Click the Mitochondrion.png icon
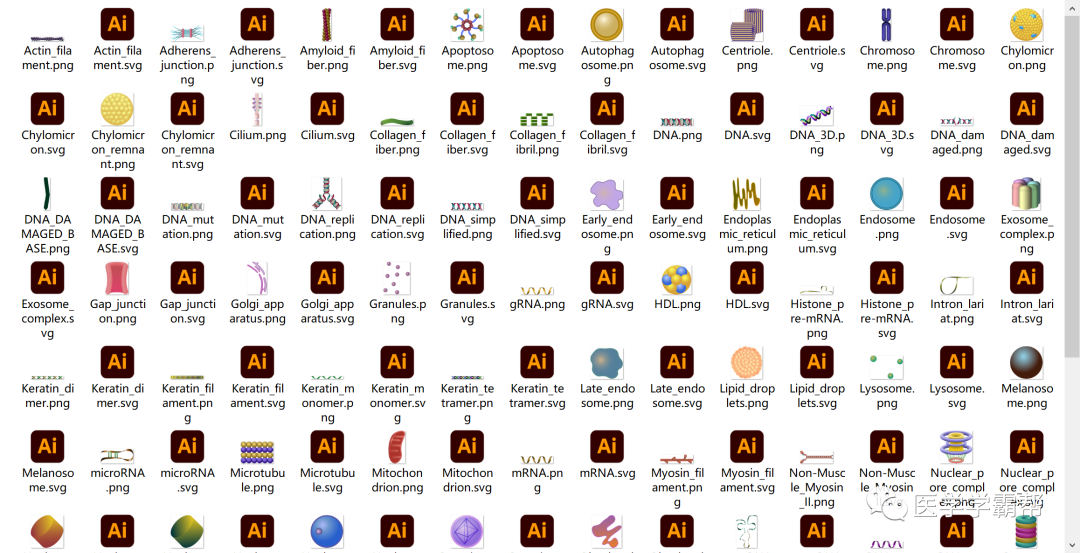Viewport: 1080px width, 553px height. pos(397,447)
